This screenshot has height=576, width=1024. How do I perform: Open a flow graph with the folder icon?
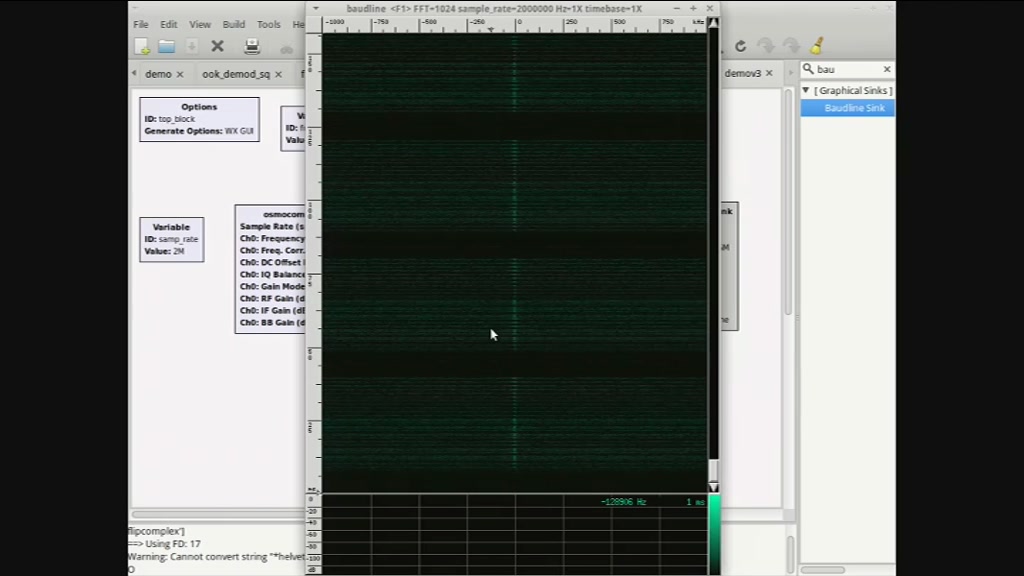coord(167,46)
